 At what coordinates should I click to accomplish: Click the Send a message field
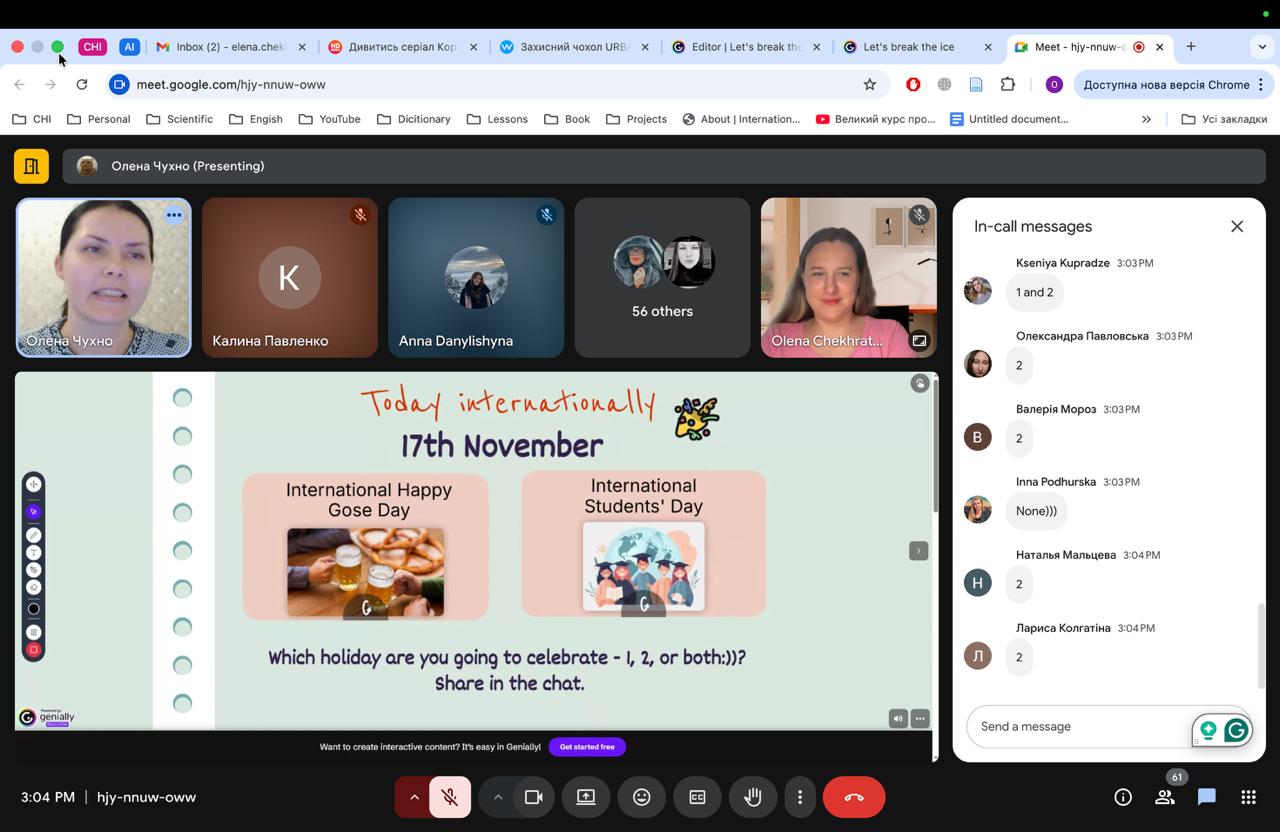[x=1080, y=726]
